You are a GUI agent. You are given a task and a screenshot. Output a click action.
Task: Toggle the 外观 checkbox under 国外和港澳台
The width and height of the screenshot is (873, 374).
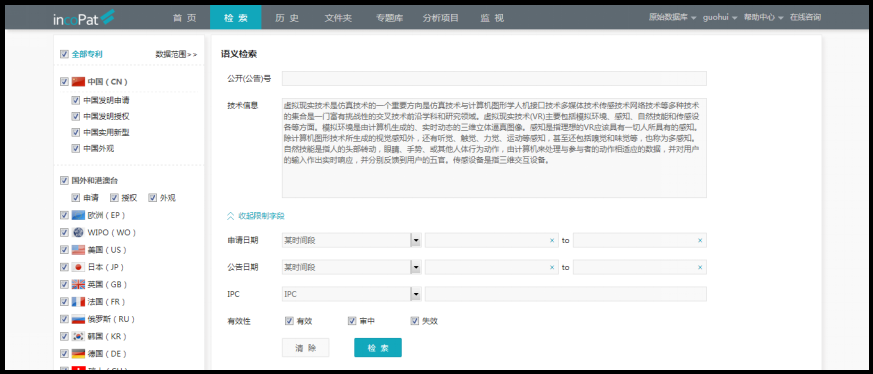click(152, 198)
